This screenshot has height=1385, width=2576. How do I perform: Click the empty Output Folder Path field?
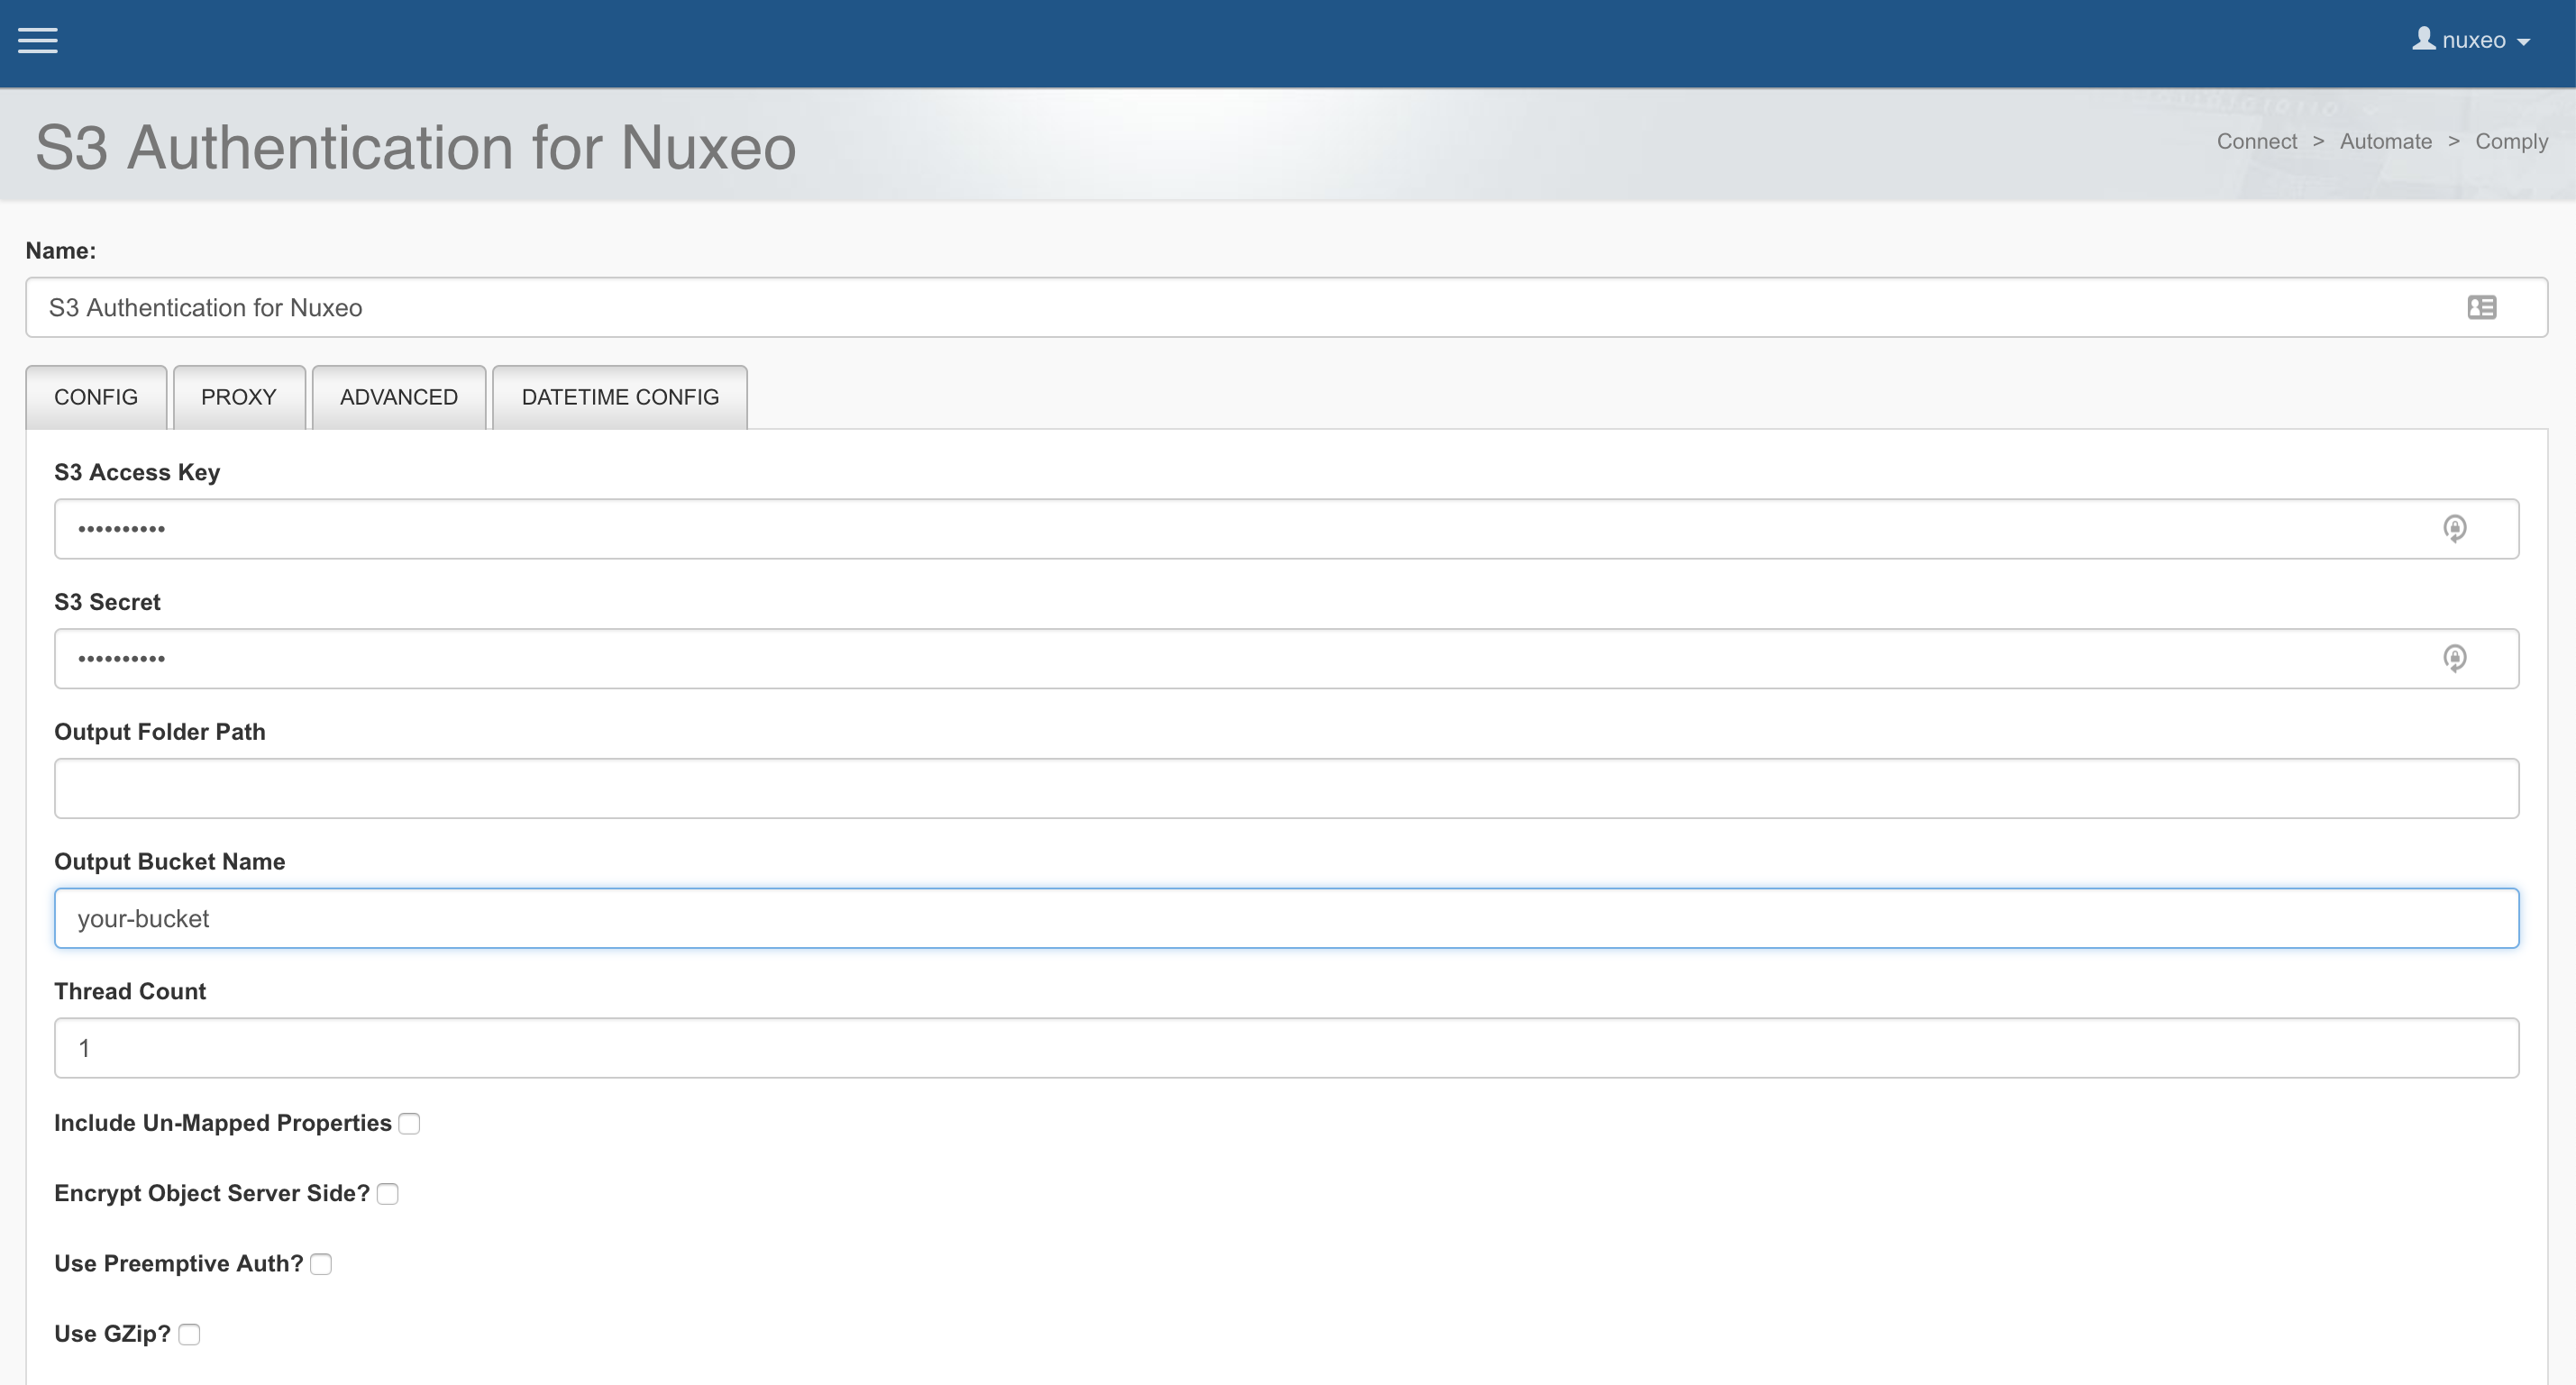point(1286,788)
